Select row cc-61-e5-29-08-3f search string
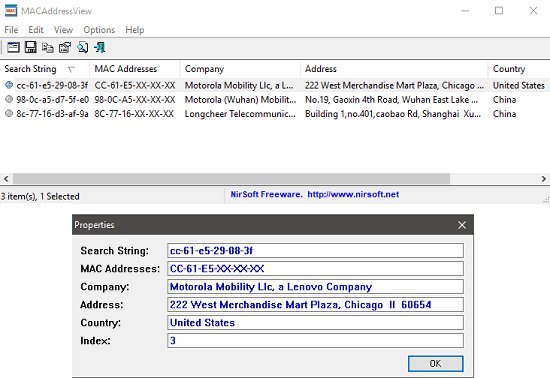Viewport: 550px width, 378px height. tap(52, 85)
